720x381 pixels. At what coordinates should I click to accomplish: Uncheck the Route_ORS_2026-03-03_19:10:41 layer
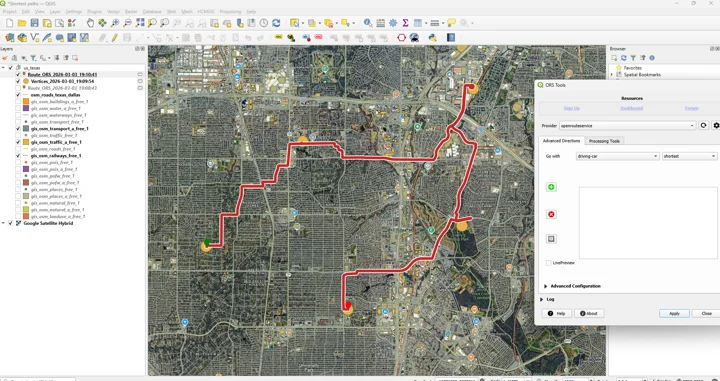pos(18,74)
